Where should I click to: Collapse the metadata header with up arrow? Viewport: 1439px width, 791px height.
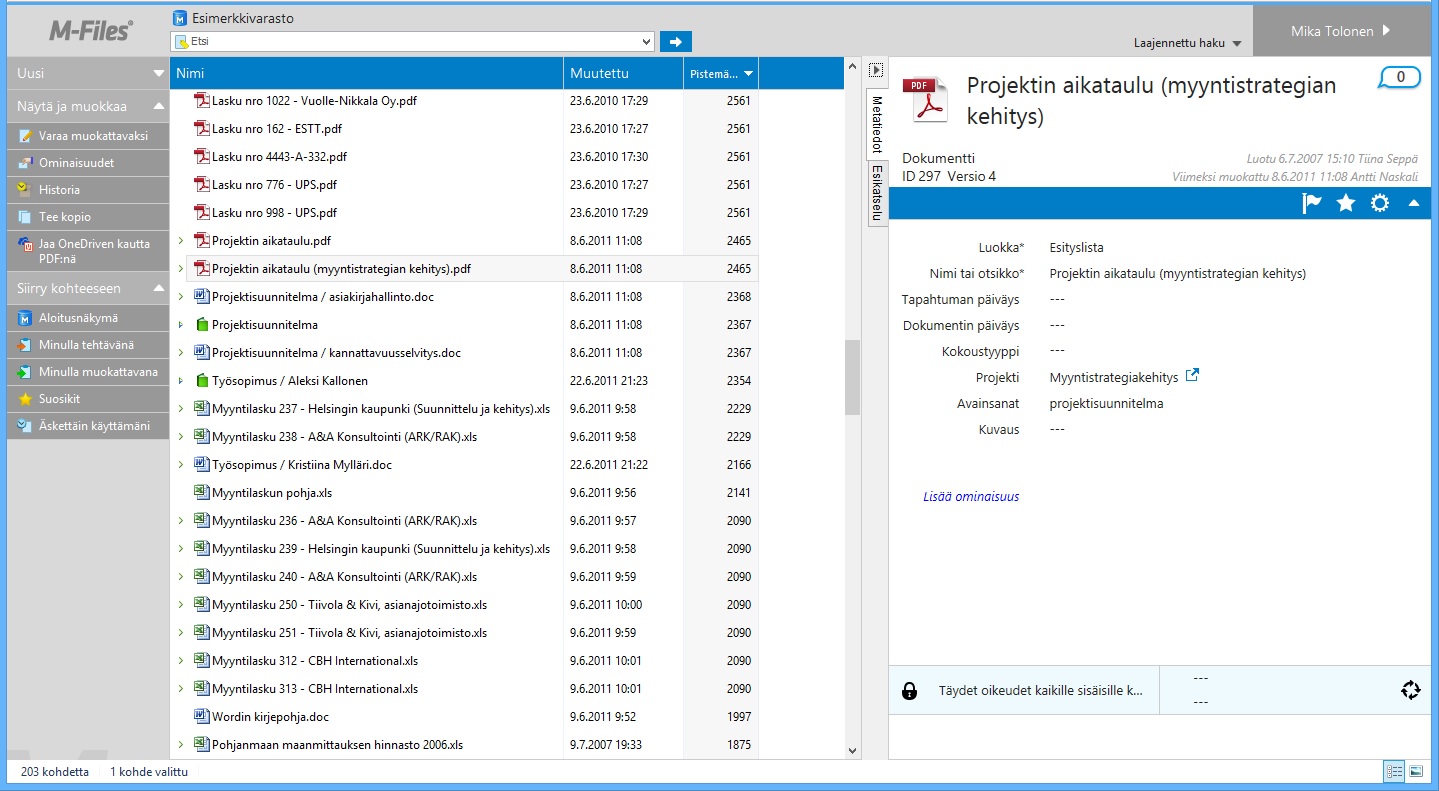point(1414,203)
